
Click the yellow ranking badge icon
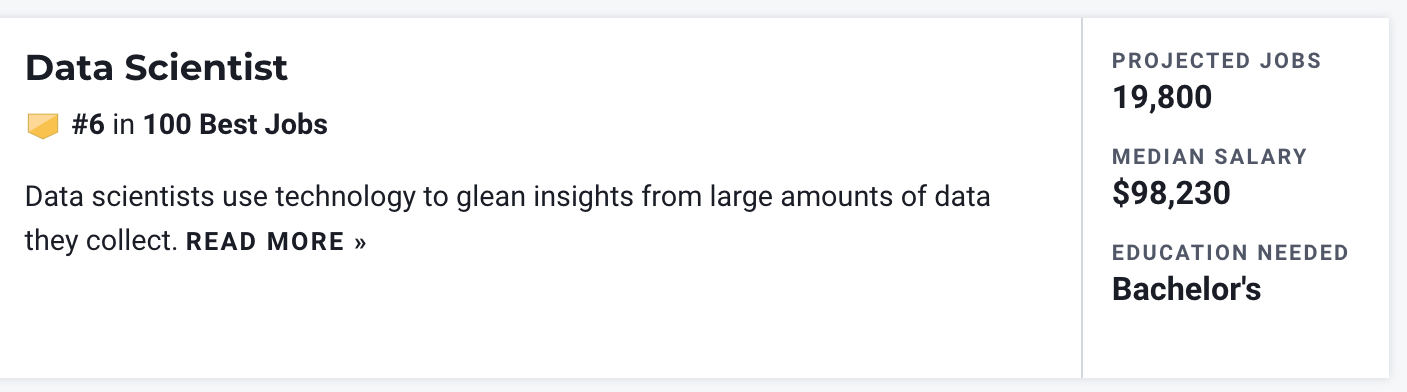43,126
